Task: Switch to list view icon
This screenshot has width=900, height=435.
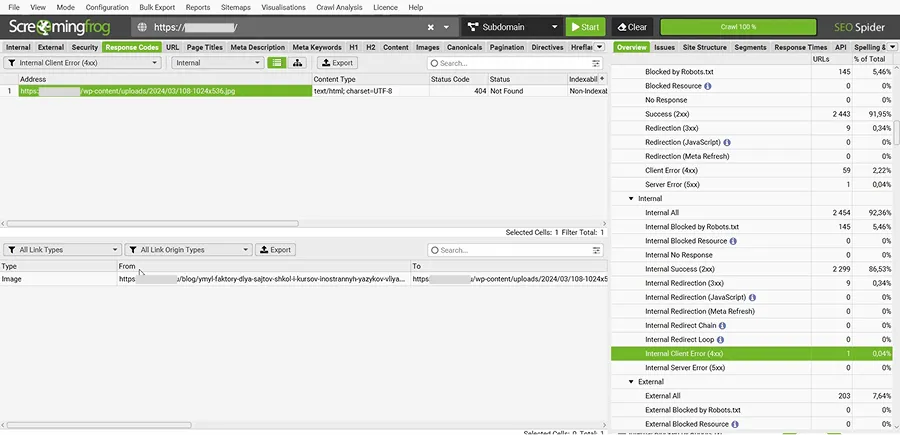Action: [x=277, y=63]
